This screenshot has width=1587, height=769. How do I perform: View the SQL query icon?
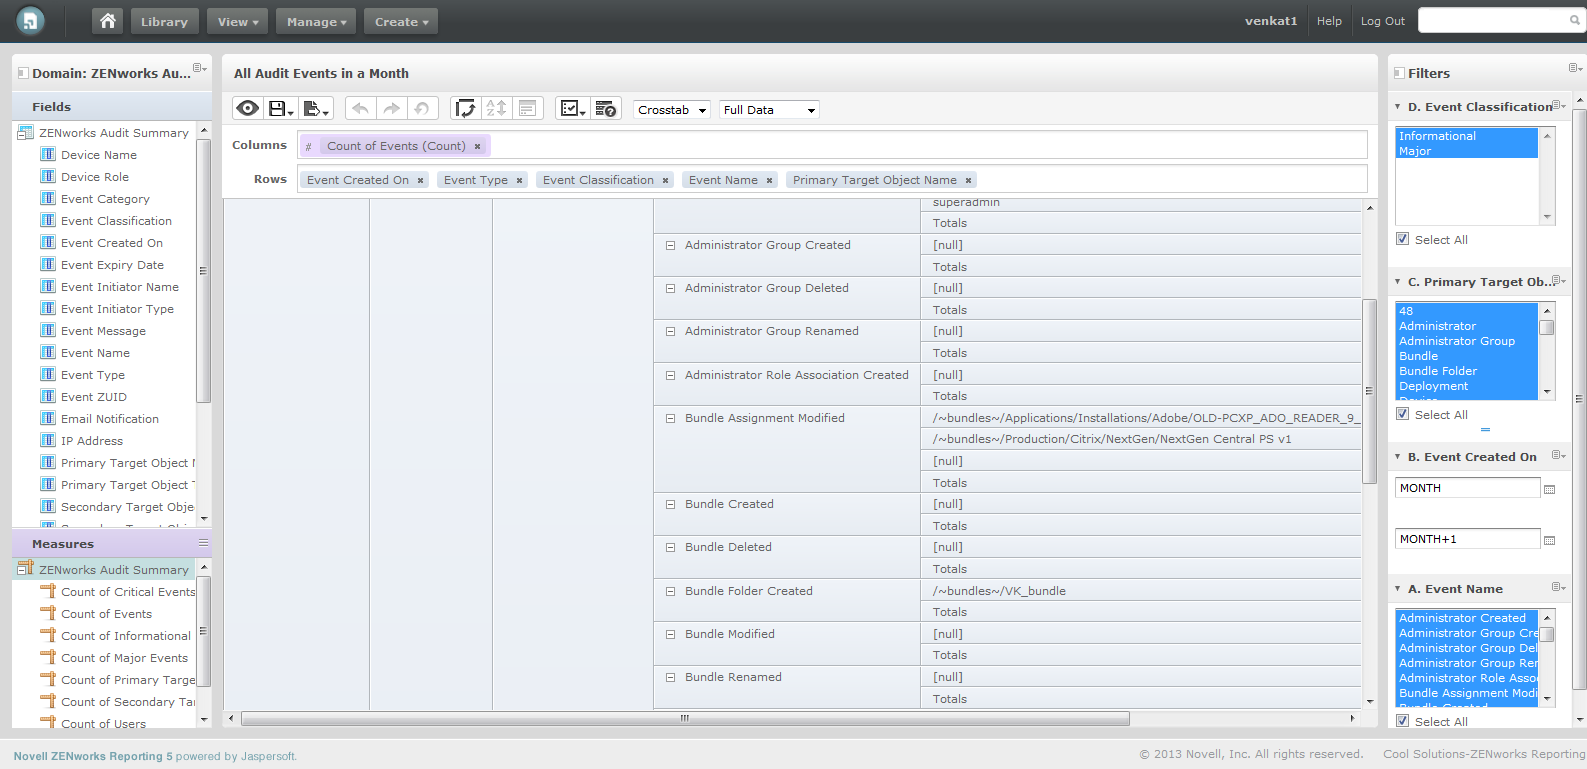pyautogui.click(x=605, y=109)
